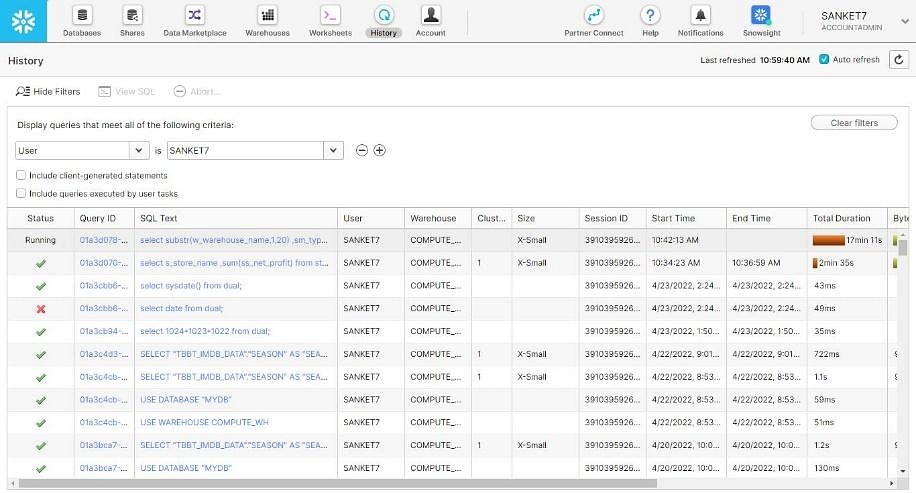
Task: Click the Clear filters button
Action: (x=853, y=123)
